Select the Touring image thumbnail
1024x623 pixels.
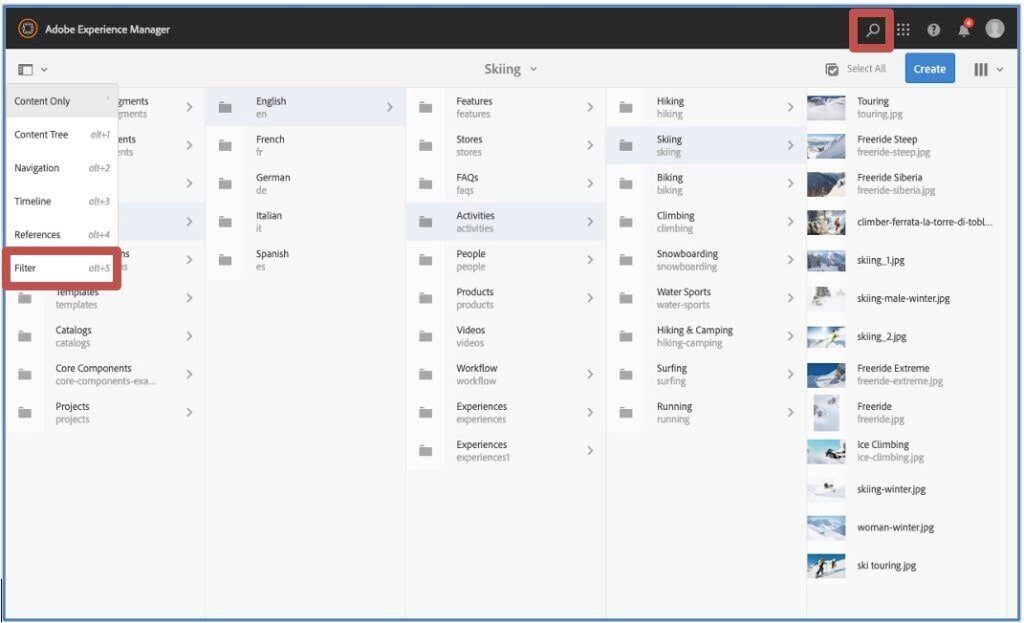tap(826, 107)
